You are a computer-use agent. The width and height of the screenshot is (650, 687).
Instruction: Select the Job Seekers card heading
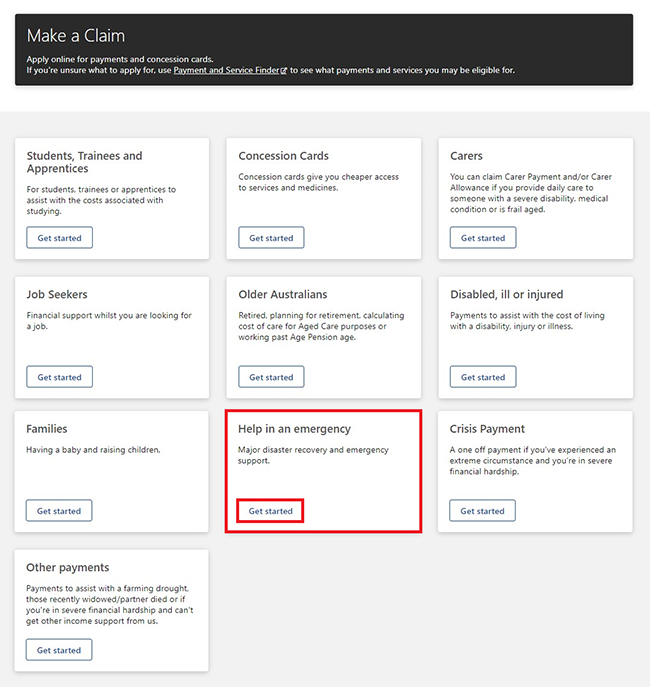57,295
